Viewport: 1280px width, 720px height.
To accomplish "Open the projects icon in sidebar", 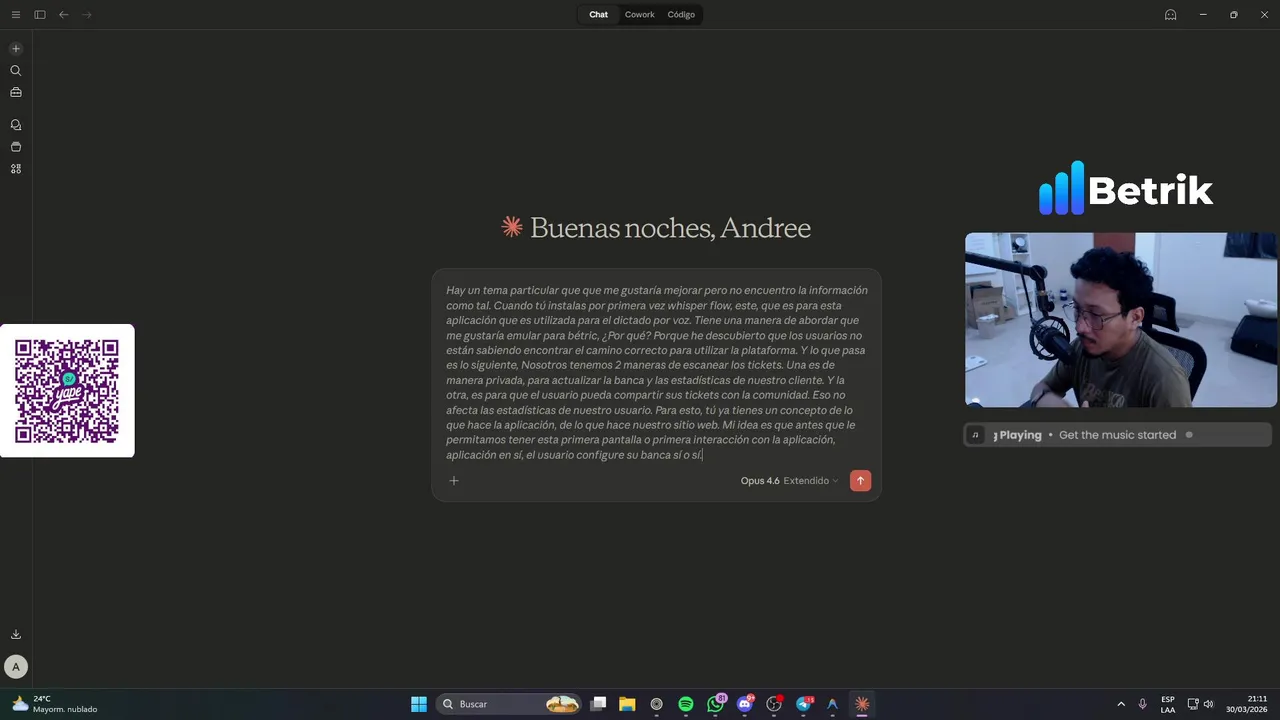I will coord(16,147).
